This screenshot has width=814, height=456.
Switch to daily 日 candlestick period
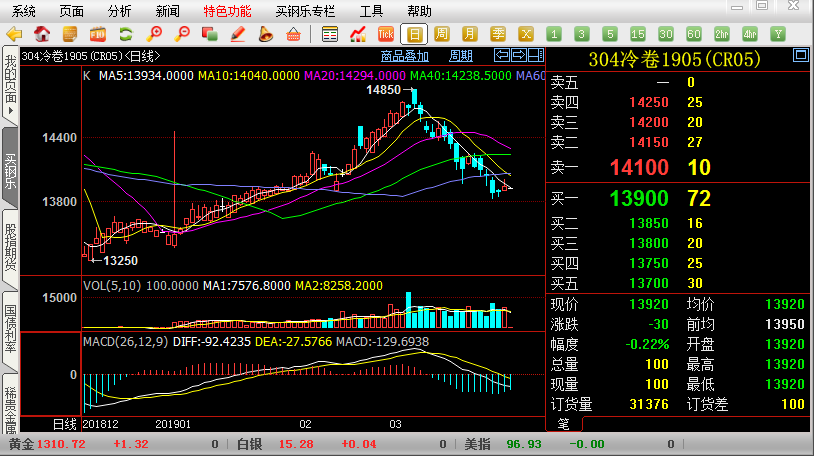click(x=414, y=34)
